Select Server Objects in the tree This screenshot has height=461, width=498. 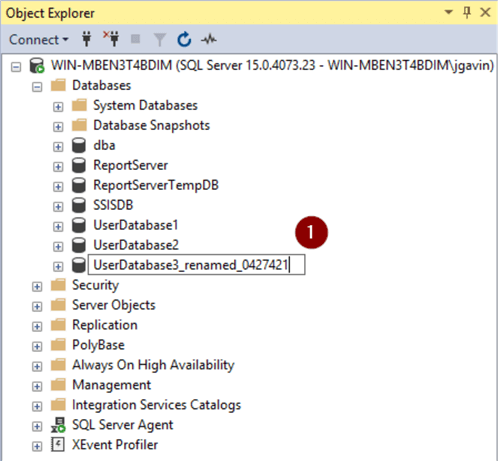tap(114, 305)
